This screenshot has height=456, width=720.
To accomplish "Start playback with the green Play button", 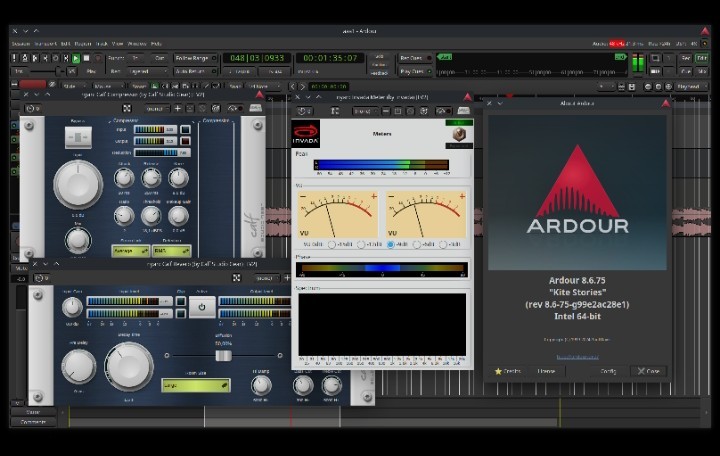I will tap(76, 58).
